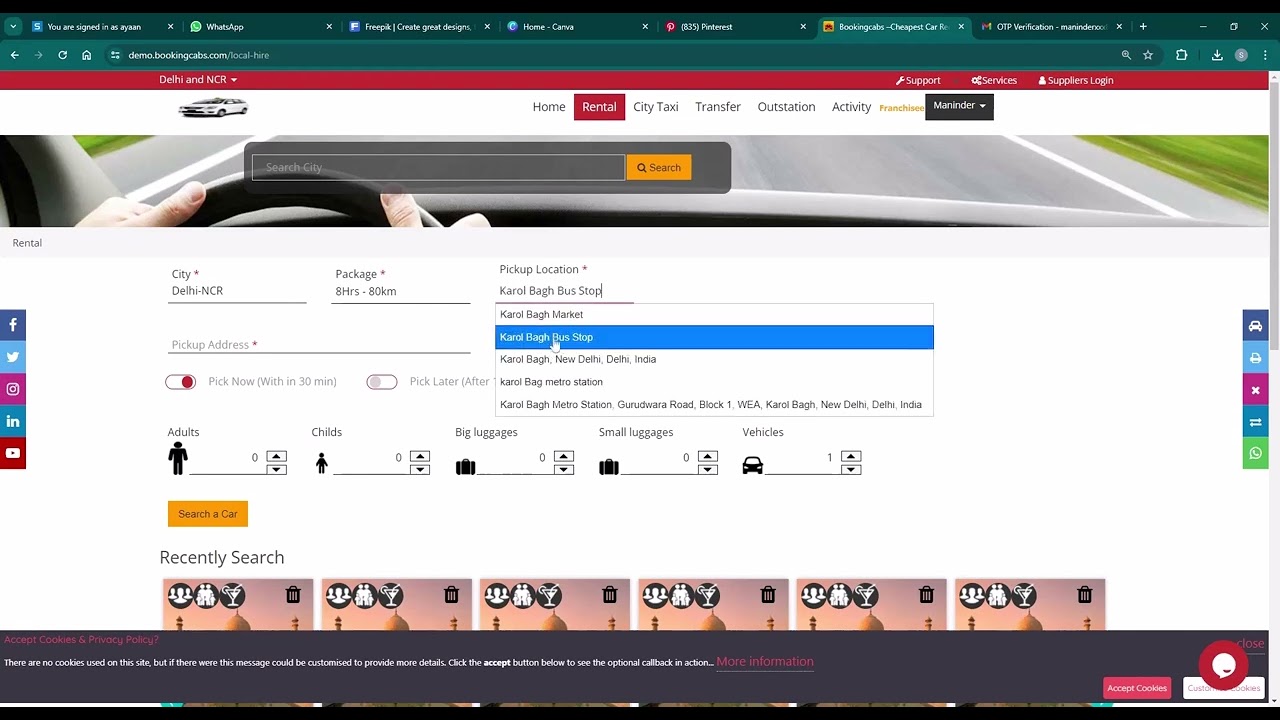
Task: Open the Package 8Hrs - 80km selector
Action: pyautogui.click(x=400, y=291)
